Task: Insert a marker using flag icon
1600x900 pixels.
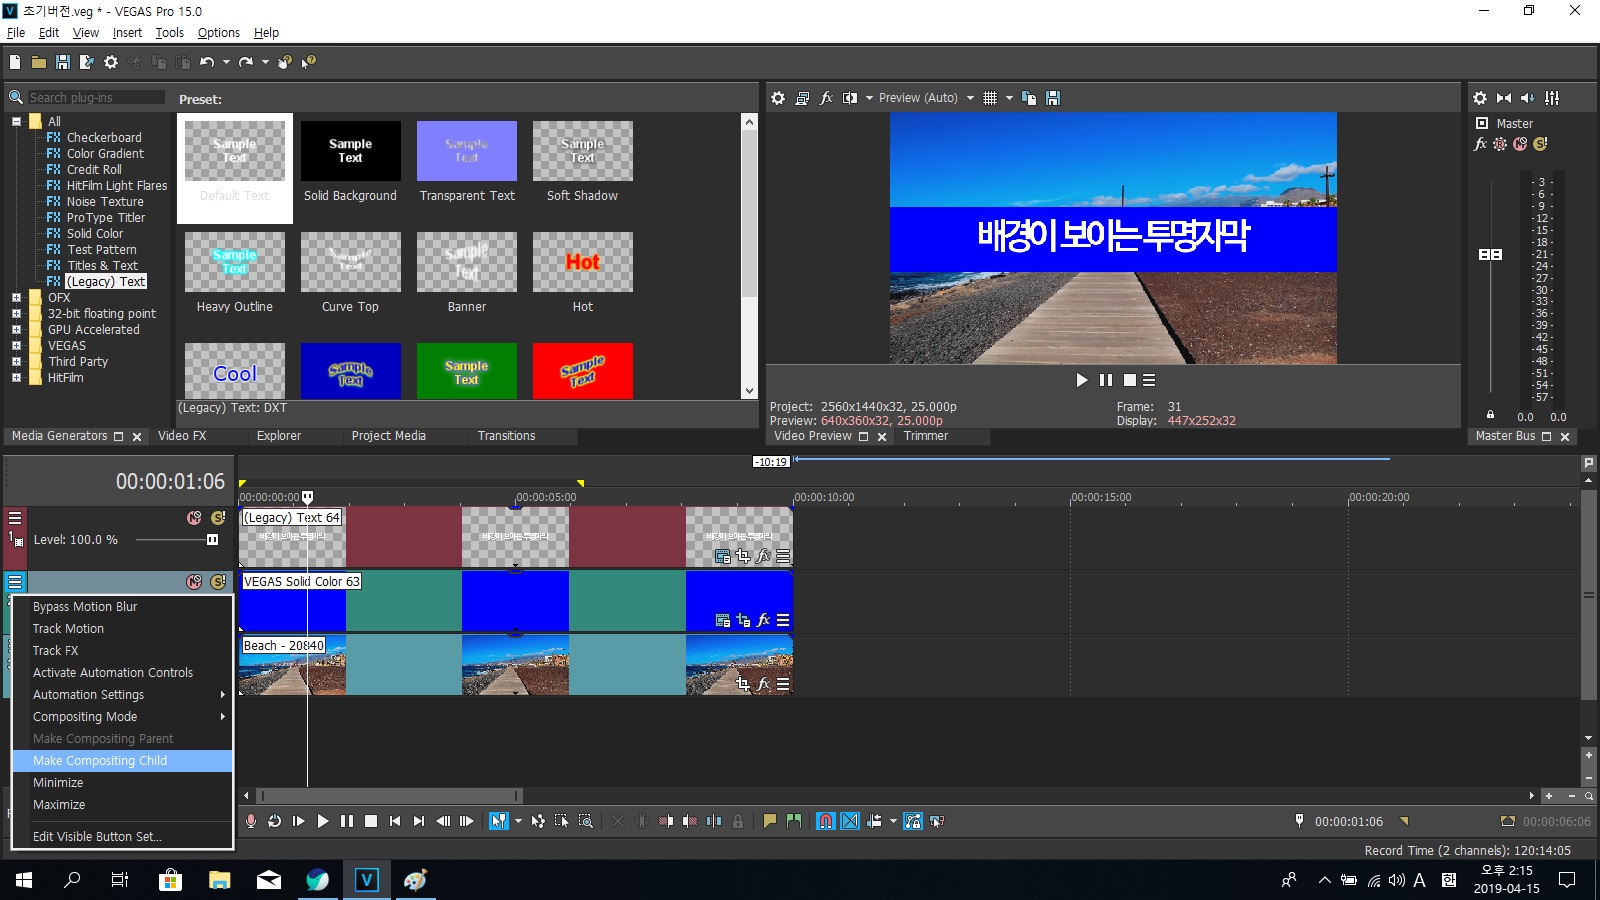Action: [x=770, y=821]
